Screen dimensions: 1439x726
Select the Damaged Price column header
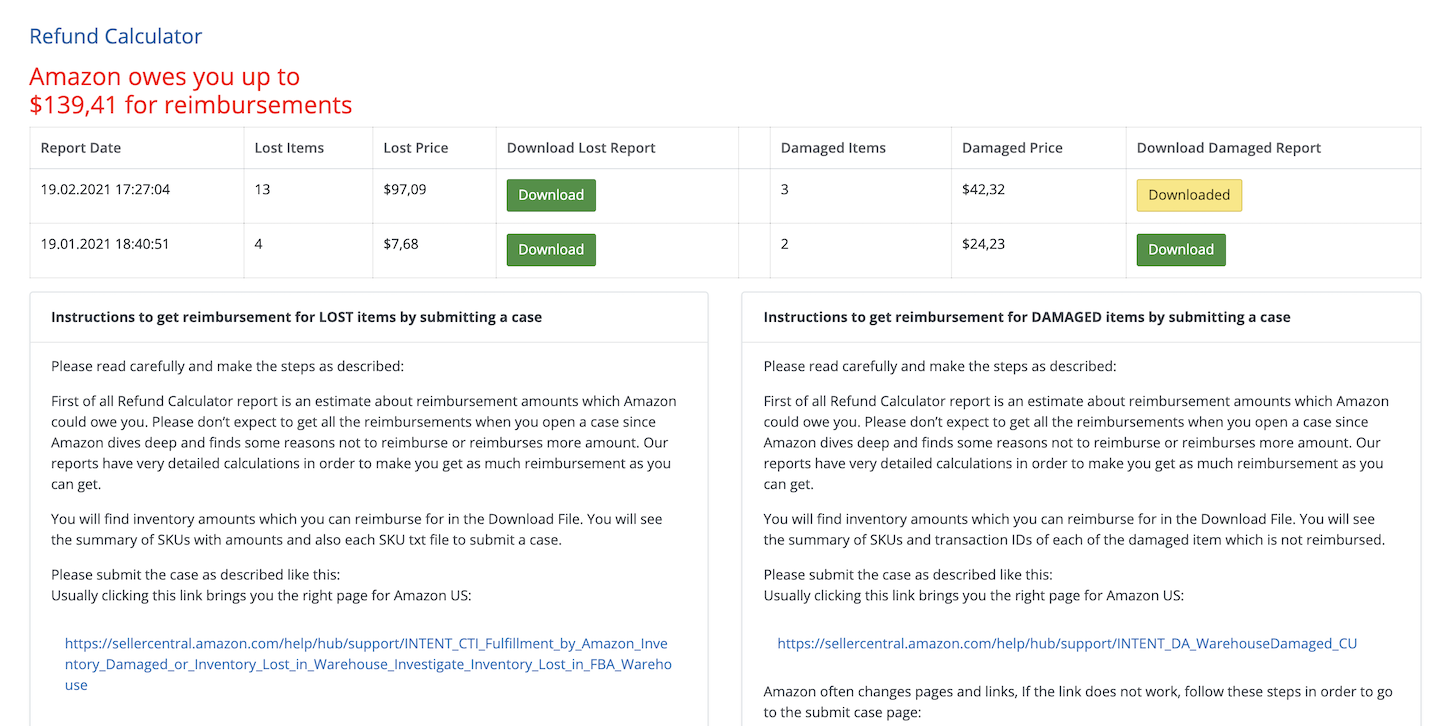point(1012,148)
